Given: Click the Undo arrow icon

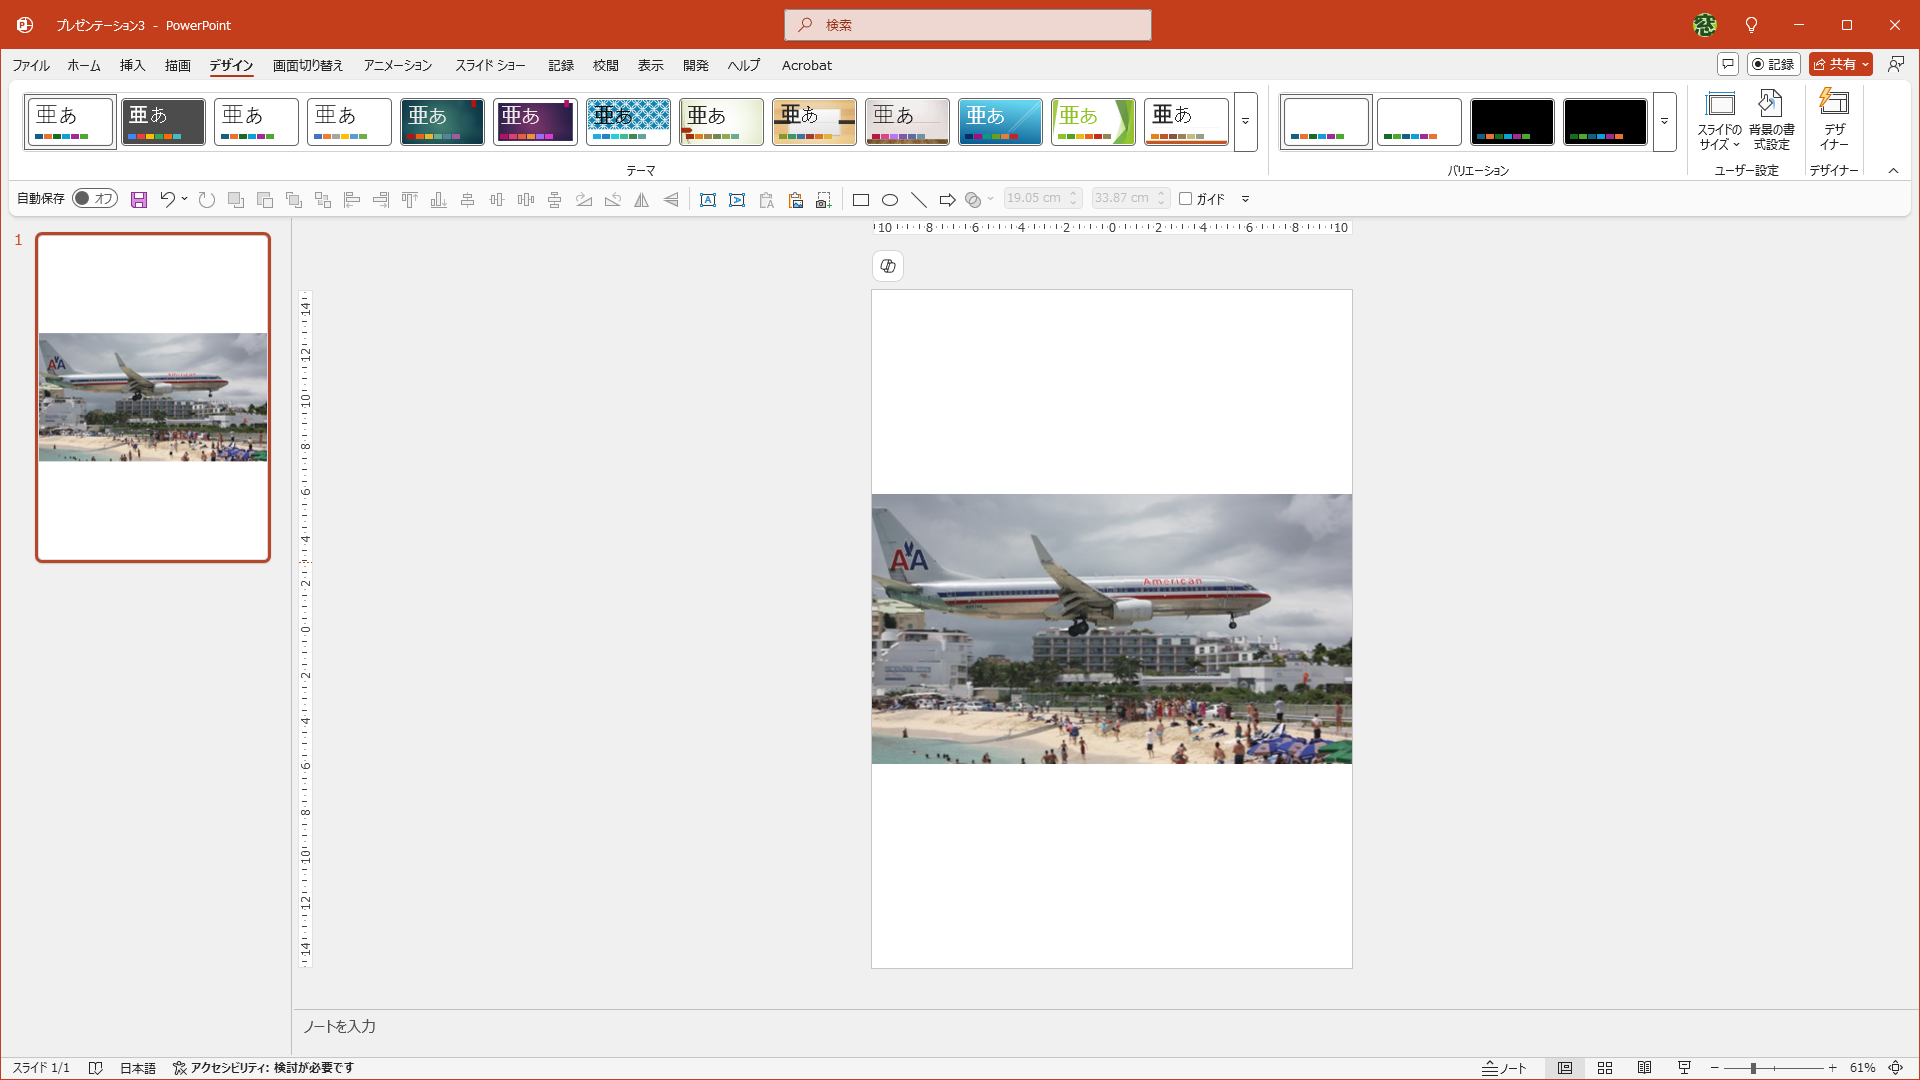Looking at the screenshot, I should [x=167, y=199].
